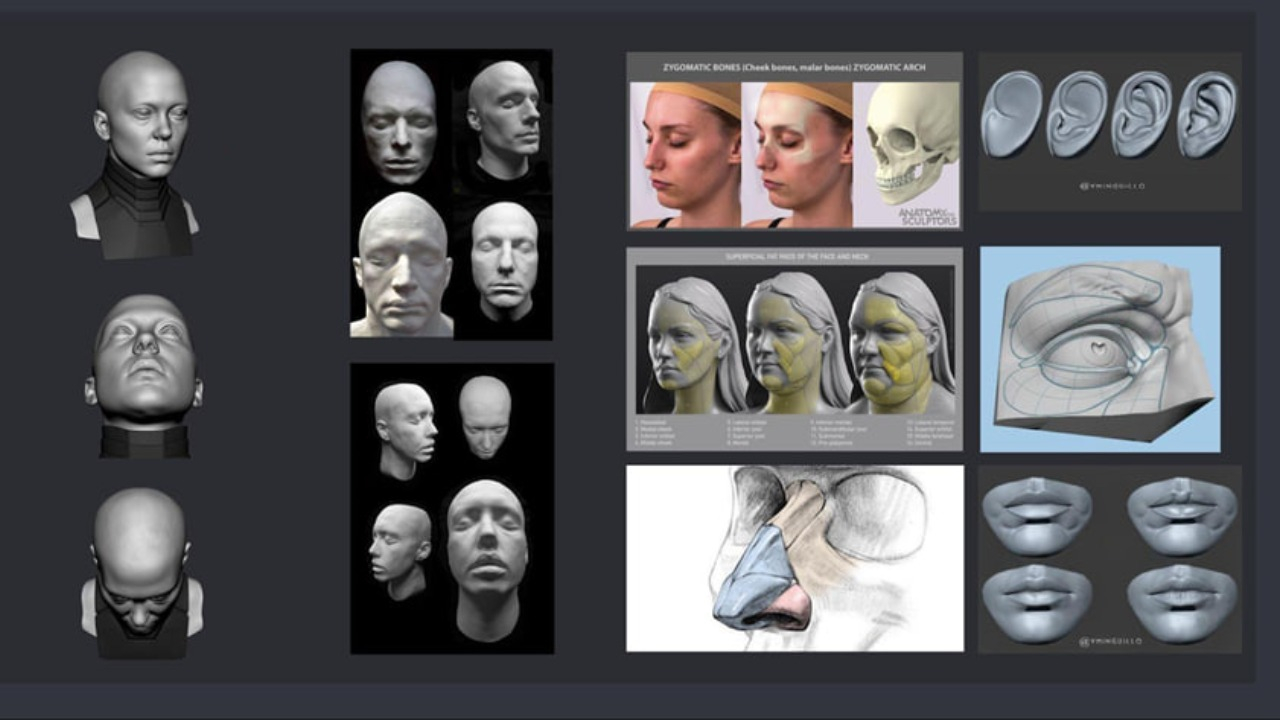The height and width of the screenshot is (720, 1280).
Task: Select the first blocked-out ear sculpt
Action: 1010,114
